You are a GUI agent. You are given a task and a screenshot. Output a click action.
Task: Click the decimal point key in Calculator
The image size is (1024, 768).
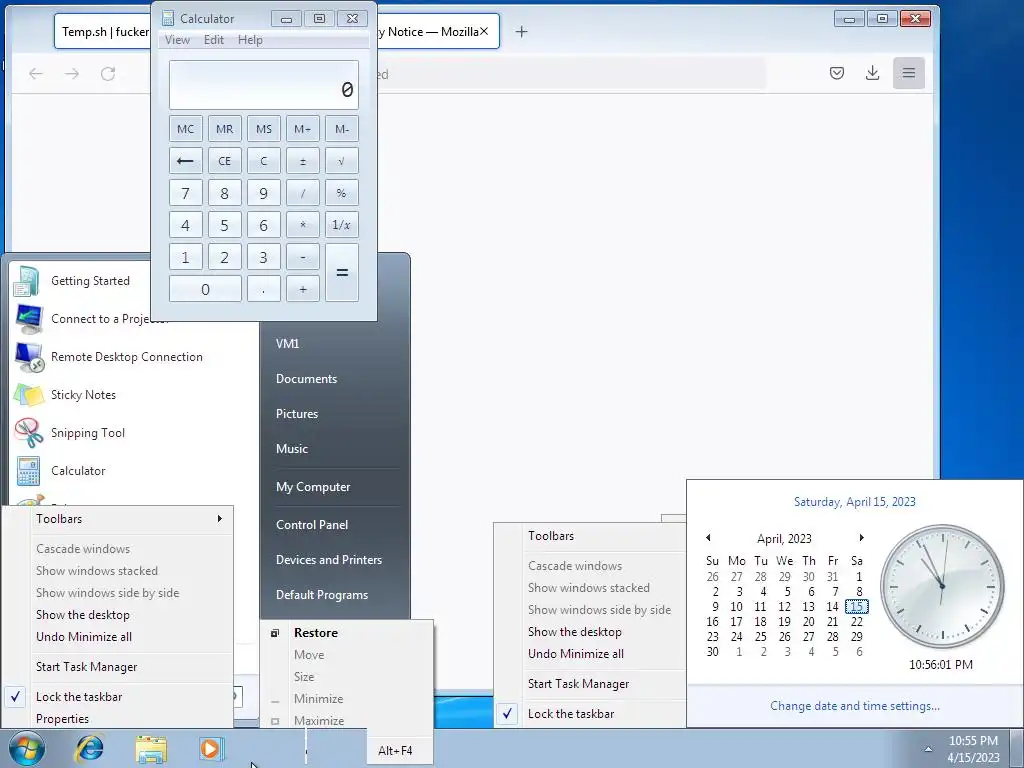(x=264, y=289)
